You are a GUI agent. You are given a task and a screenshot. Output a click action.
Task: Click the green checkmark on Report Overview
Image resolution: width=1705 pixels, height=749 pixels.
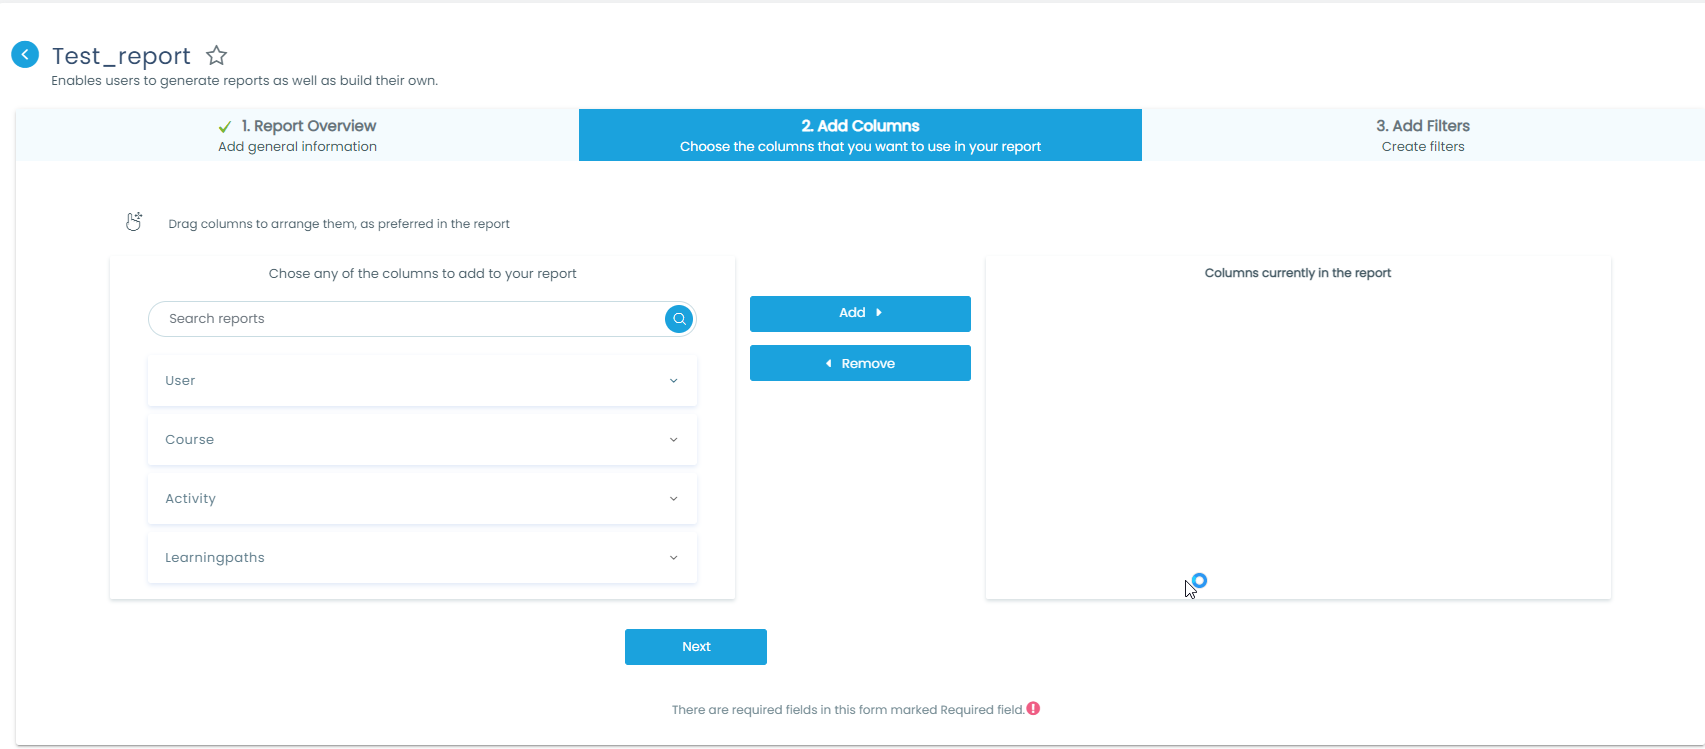225,127
